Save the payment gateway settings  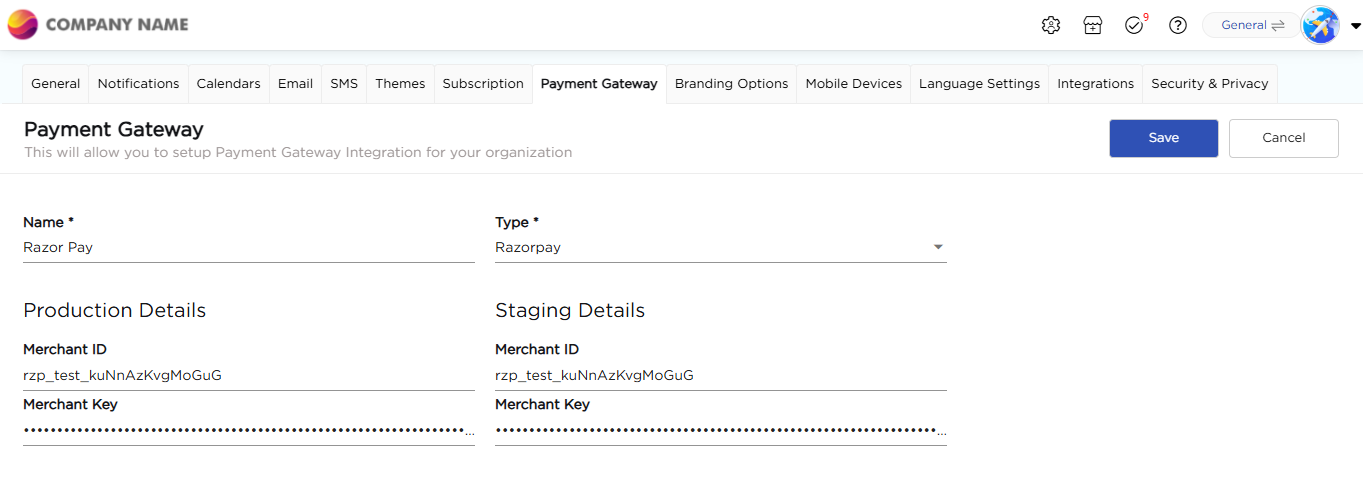1163,138
